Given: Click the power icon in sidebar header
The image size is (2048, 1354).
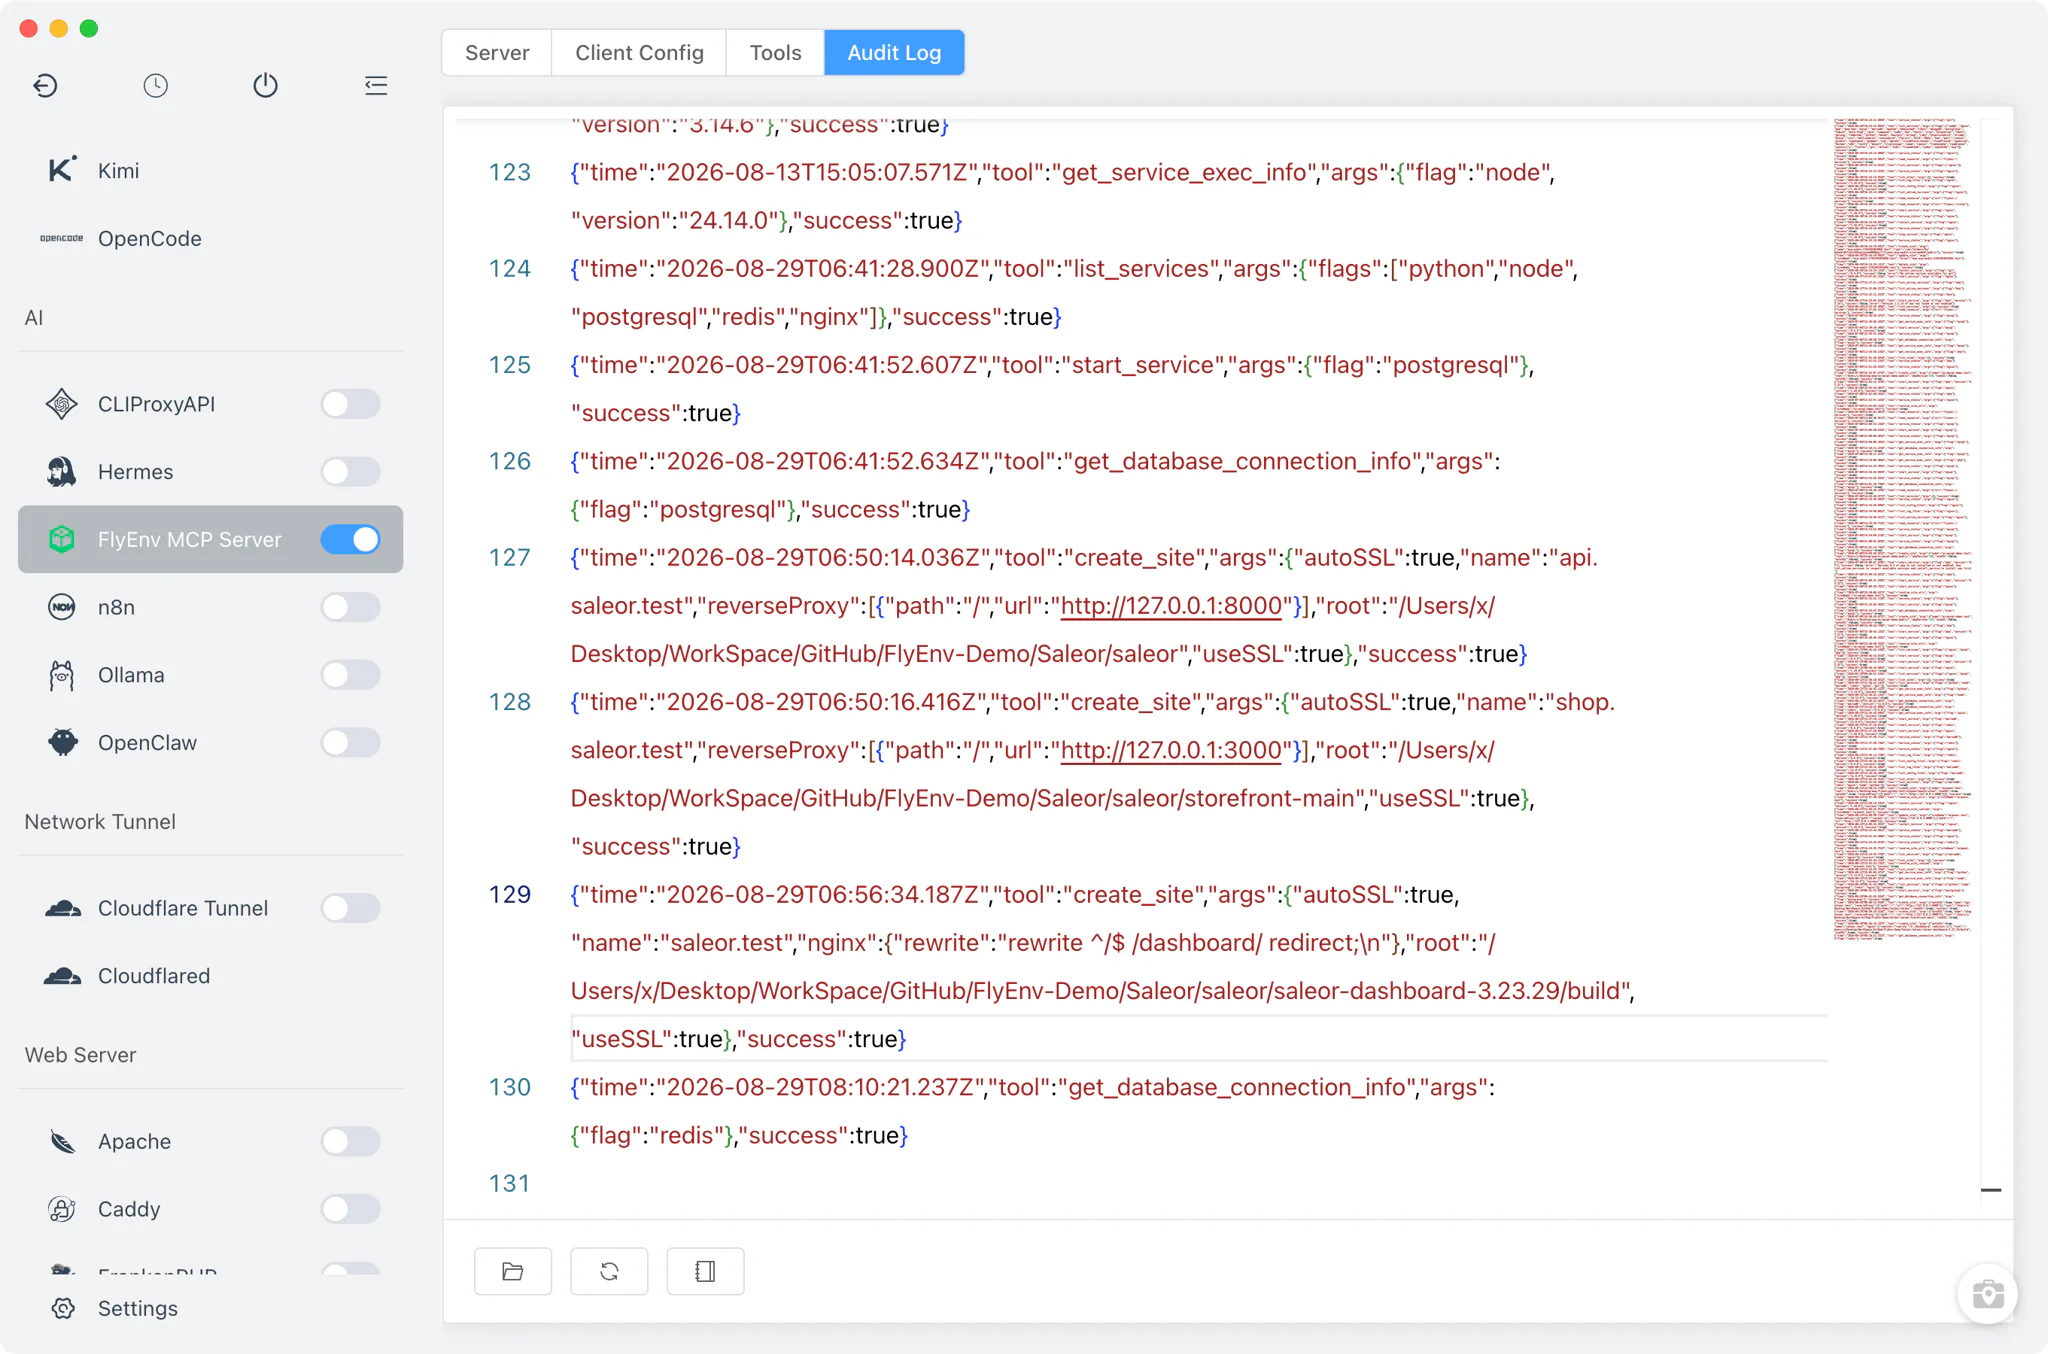Looking at the screenshot, I should [x=265, y=86].
